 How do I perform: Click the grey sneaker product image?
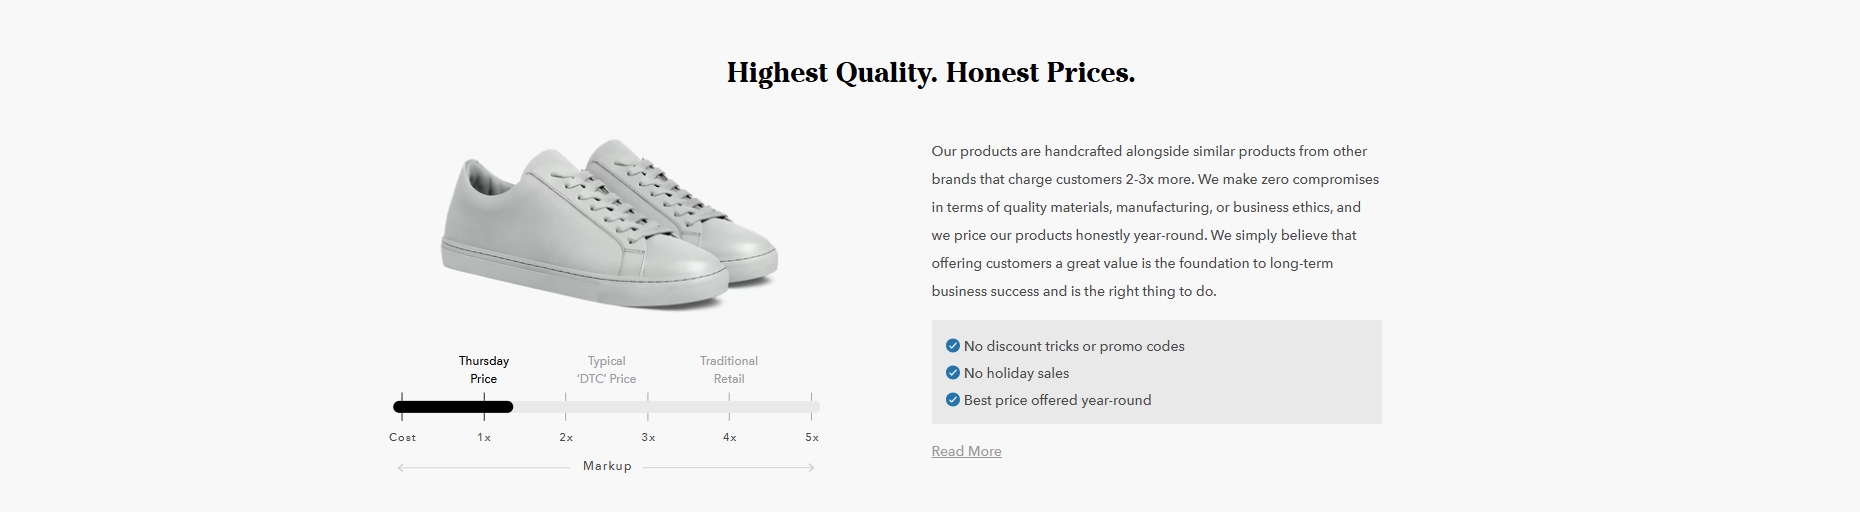[608, 223]
